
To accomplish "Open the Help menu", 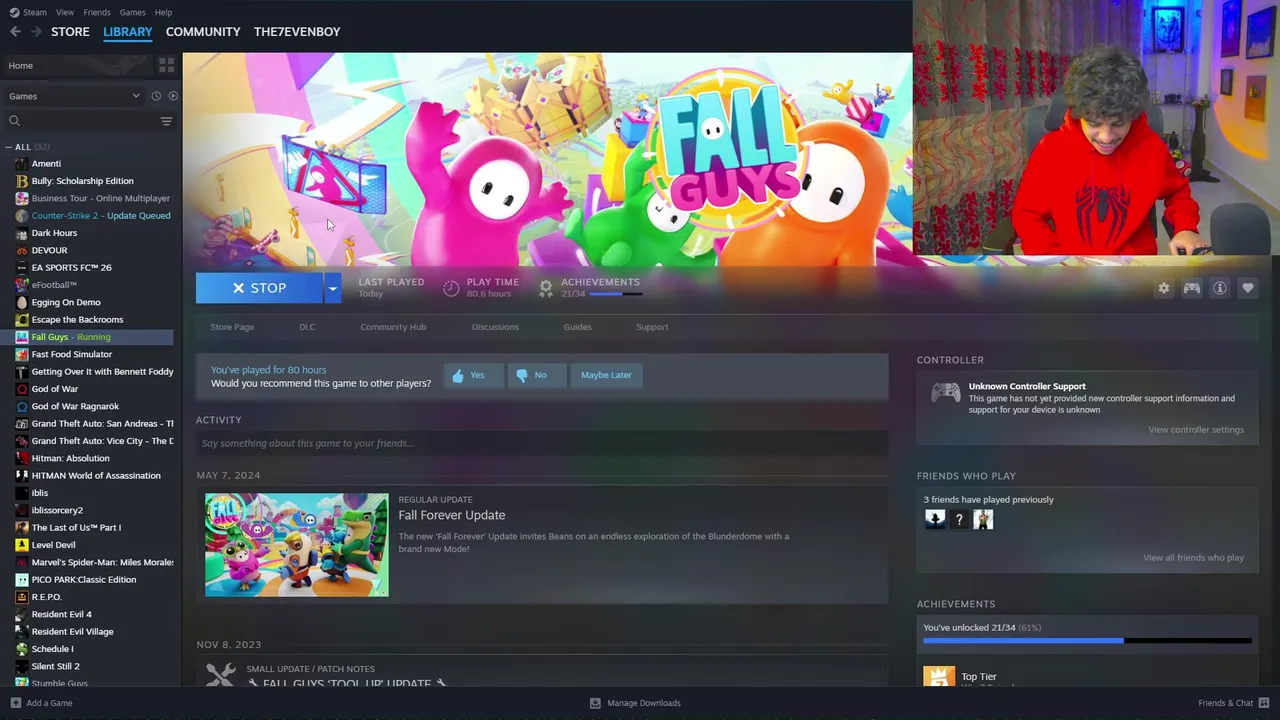I will coord(163,12).
